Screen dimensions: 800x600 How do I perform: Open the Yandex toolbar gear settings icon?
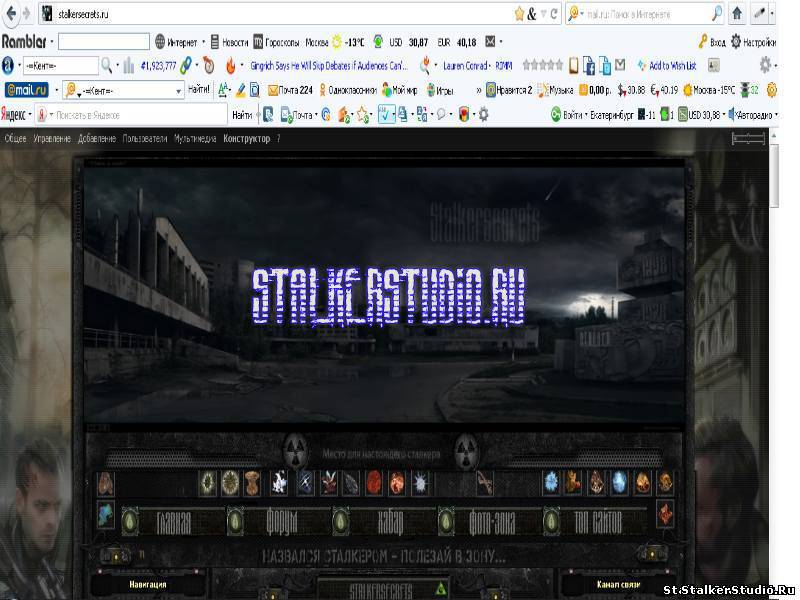click(483, 115)
